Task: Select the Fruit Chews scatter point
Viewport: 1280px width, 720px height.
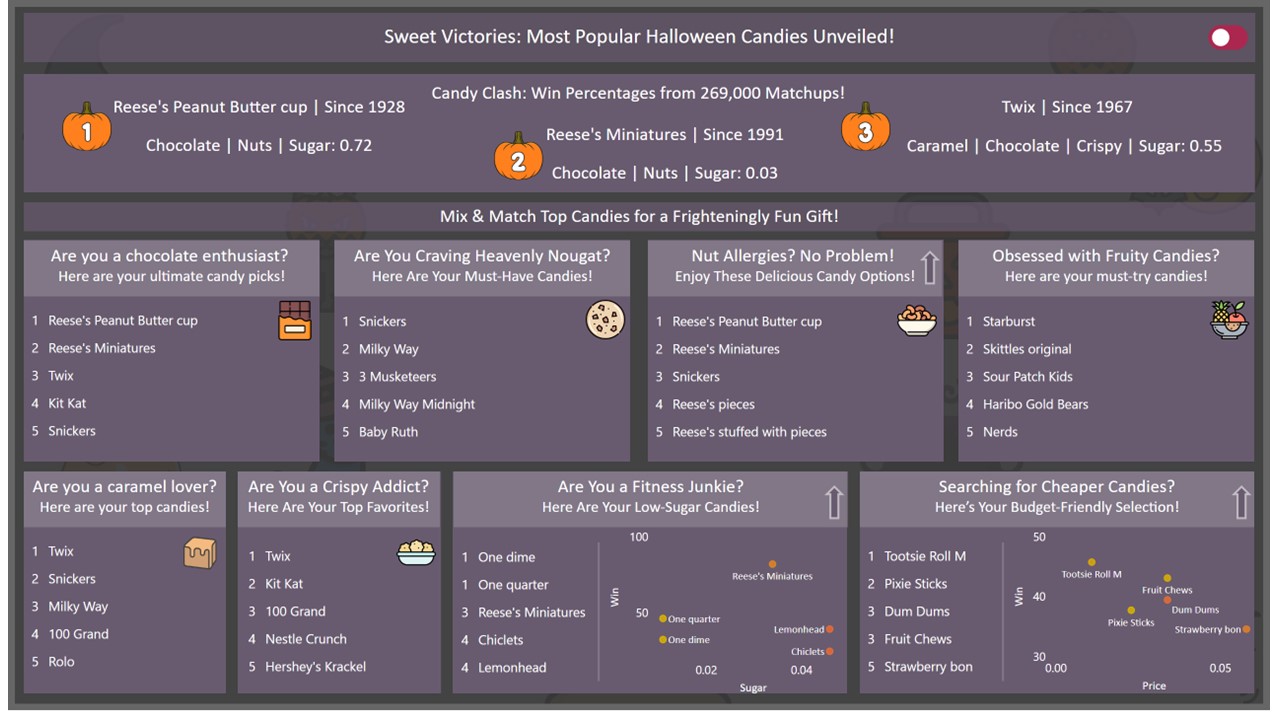Action: coord(1168,577)
